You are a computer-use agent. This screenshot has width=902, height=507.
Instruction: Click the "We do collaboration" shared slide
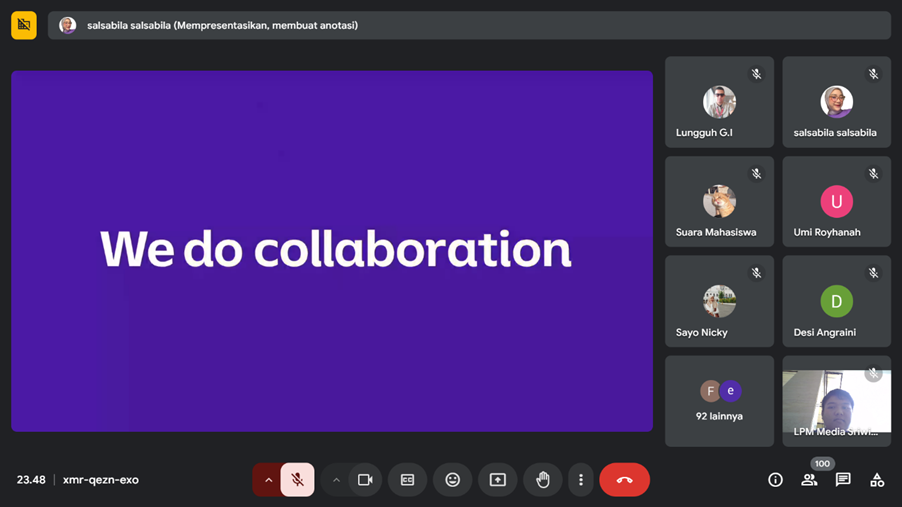click(332, 250)
